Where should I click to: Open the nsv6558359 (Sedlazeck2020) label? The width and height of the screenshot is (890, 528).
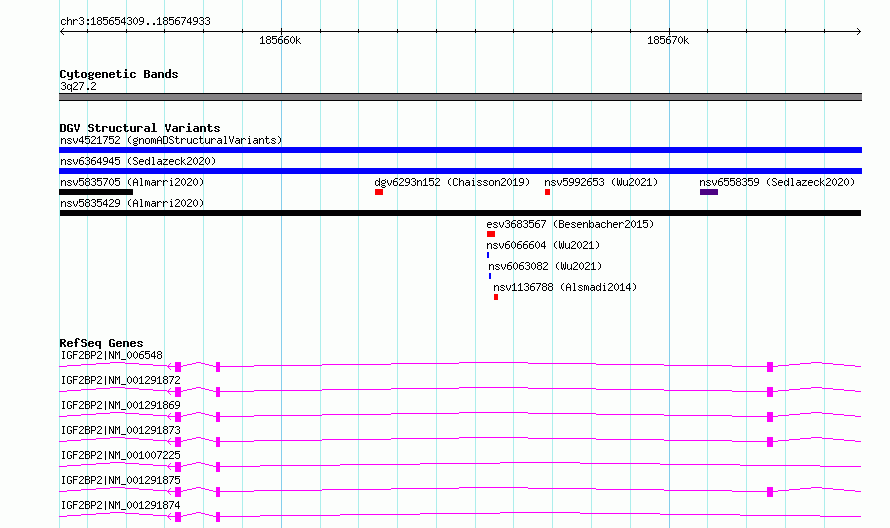pos(777,182)
